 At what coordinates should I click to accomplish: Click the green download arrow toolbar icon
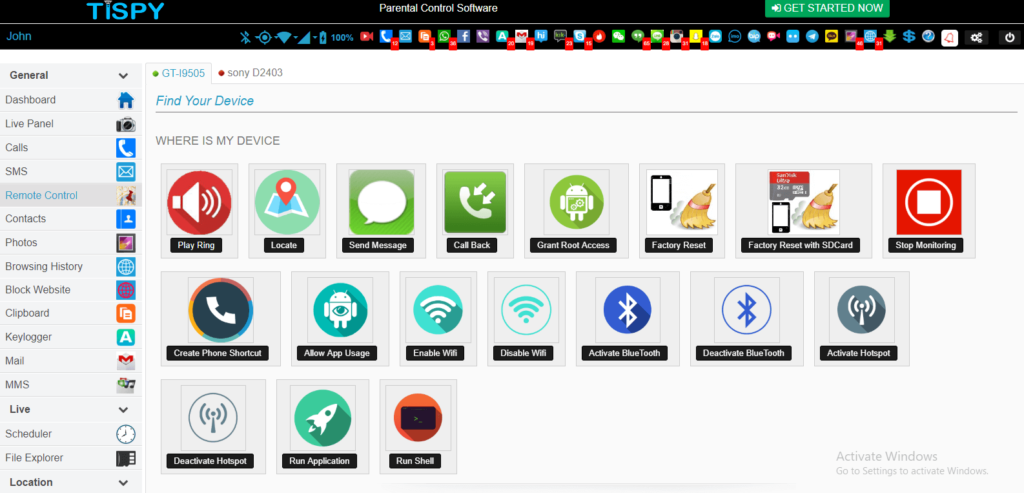[889, 37]
